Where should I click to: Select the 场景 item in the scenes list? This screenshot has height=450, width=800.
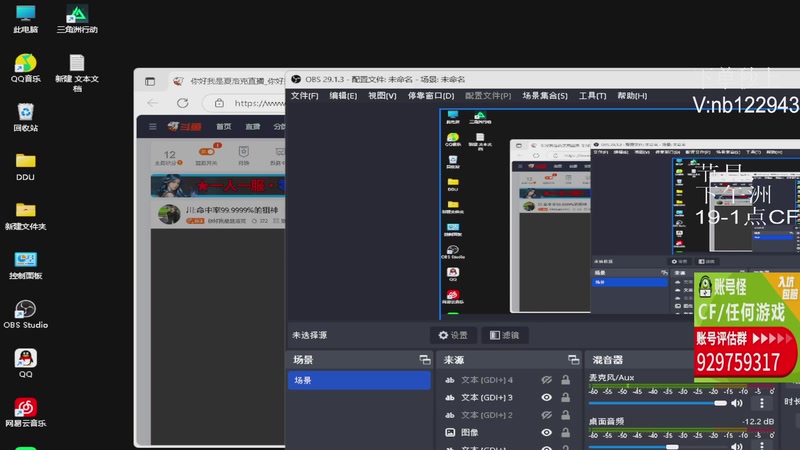pyautogui.click(x=359, y=380)
